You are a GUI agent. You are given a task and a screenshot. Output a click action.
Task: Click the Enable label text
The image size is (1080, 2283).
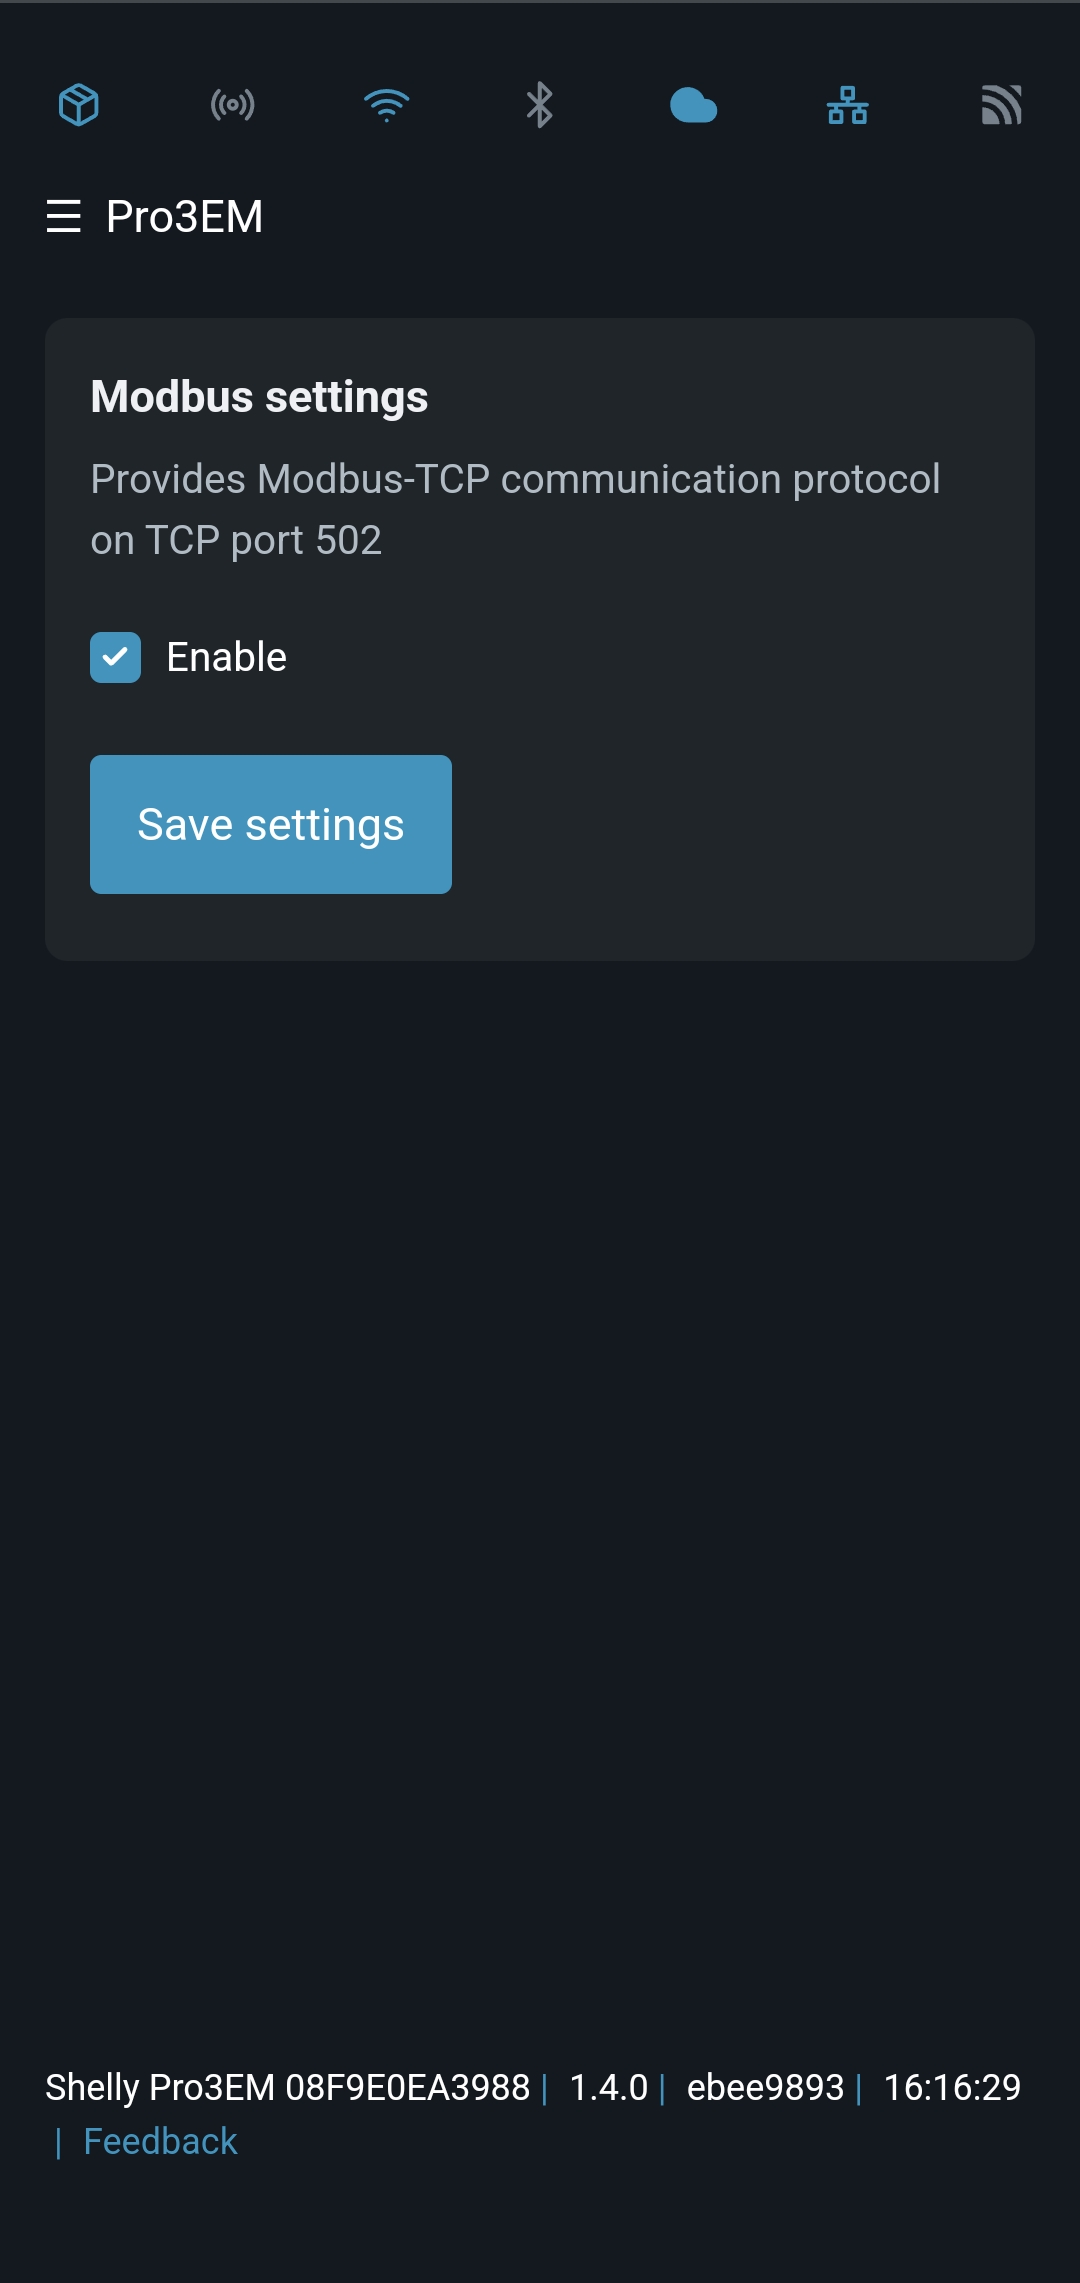(226, 657)
